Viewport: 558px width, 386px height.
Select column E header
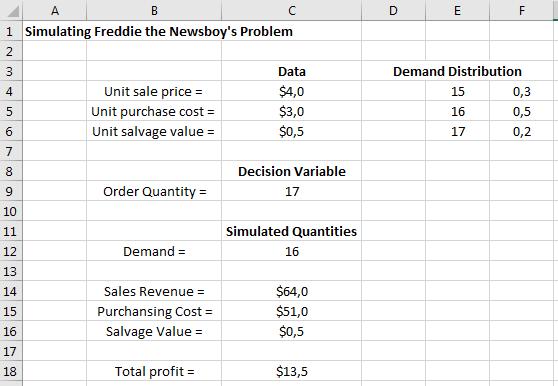457,11
